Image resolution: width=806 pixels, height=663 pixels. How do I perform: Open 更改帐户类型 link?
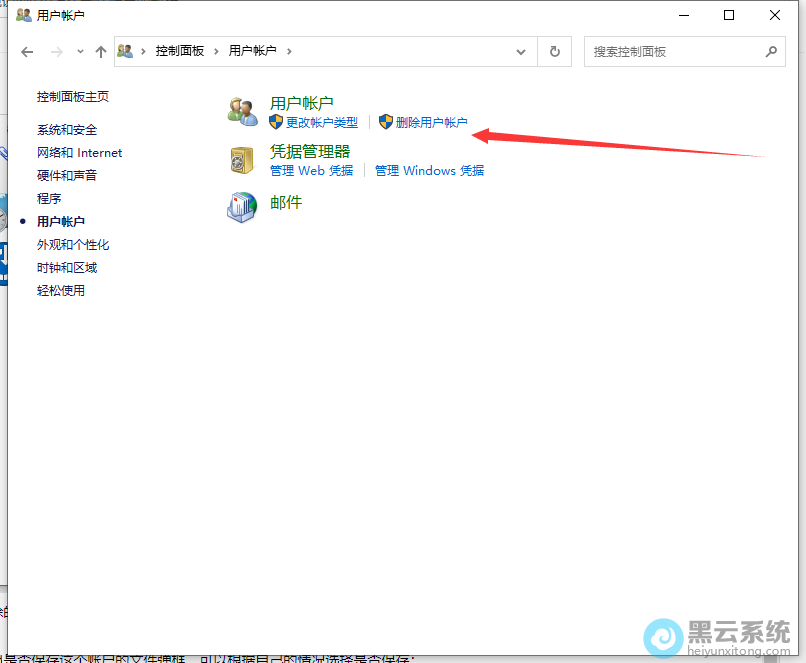click(x=321, y=123)
